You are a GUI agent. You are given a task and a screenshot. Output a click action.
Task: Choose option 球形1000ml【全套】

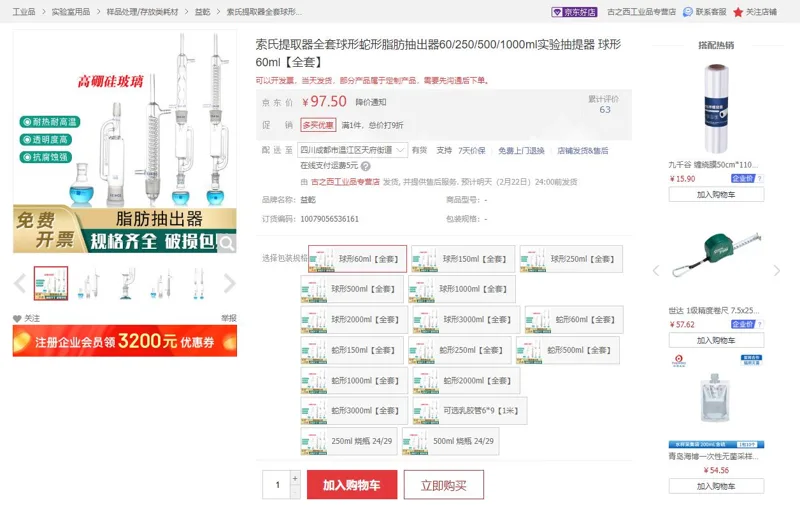[x=462, y=289]
